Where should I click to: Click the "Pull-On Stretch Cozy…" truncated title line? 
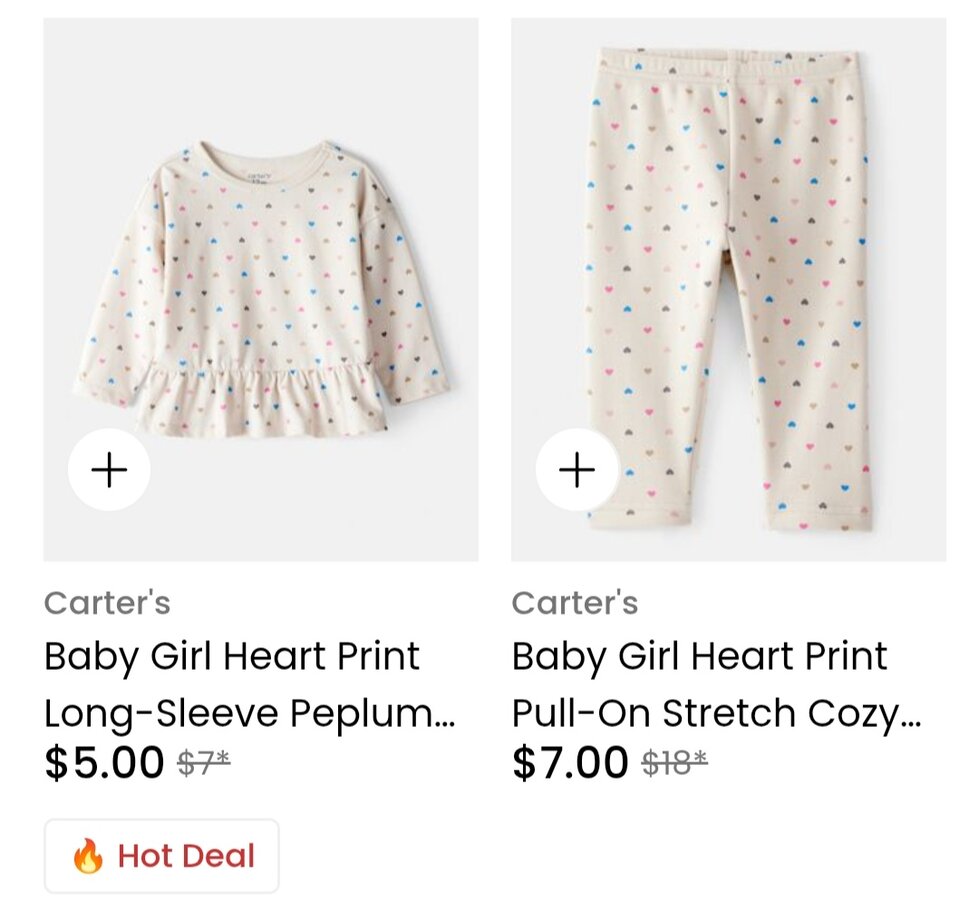[716, 713]
